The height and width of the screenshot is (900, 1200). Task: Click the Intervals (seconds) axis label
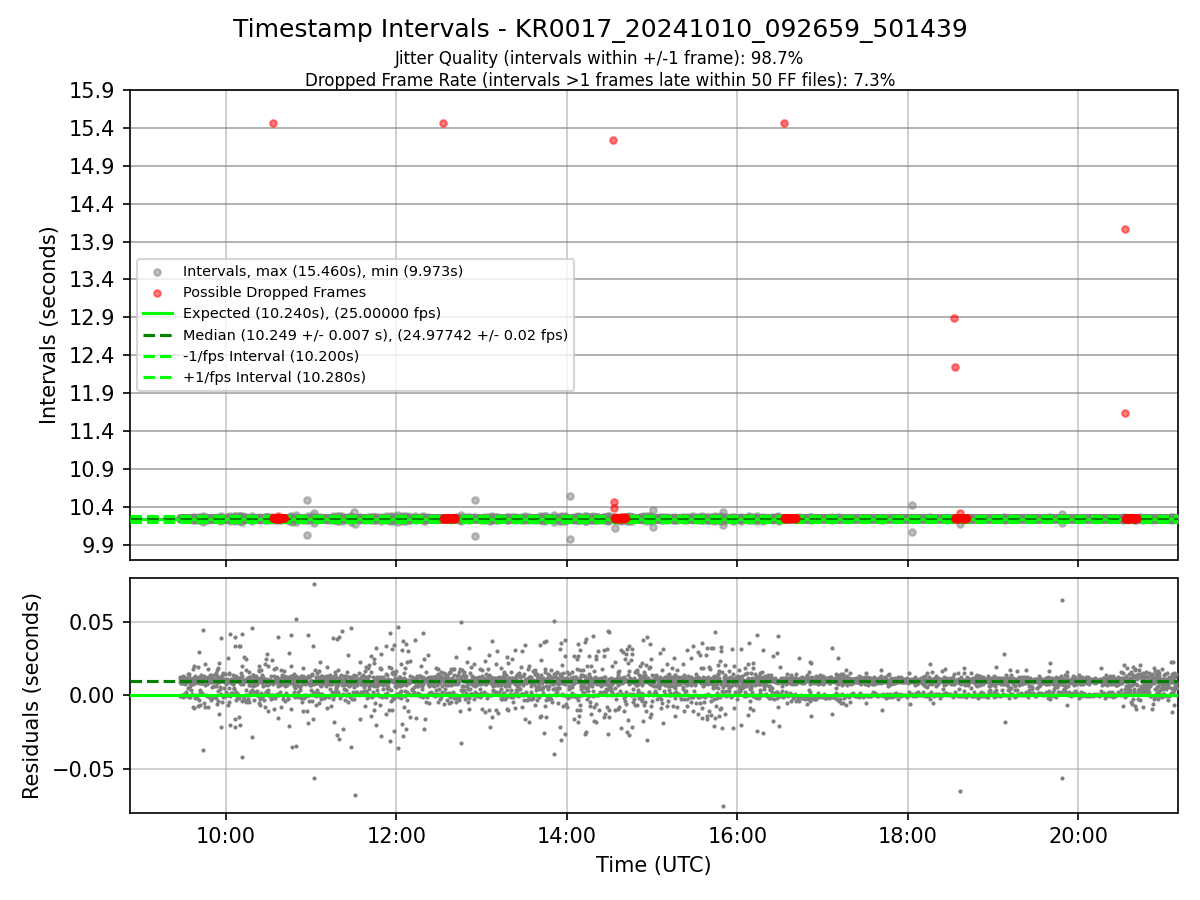pos(49,325)
